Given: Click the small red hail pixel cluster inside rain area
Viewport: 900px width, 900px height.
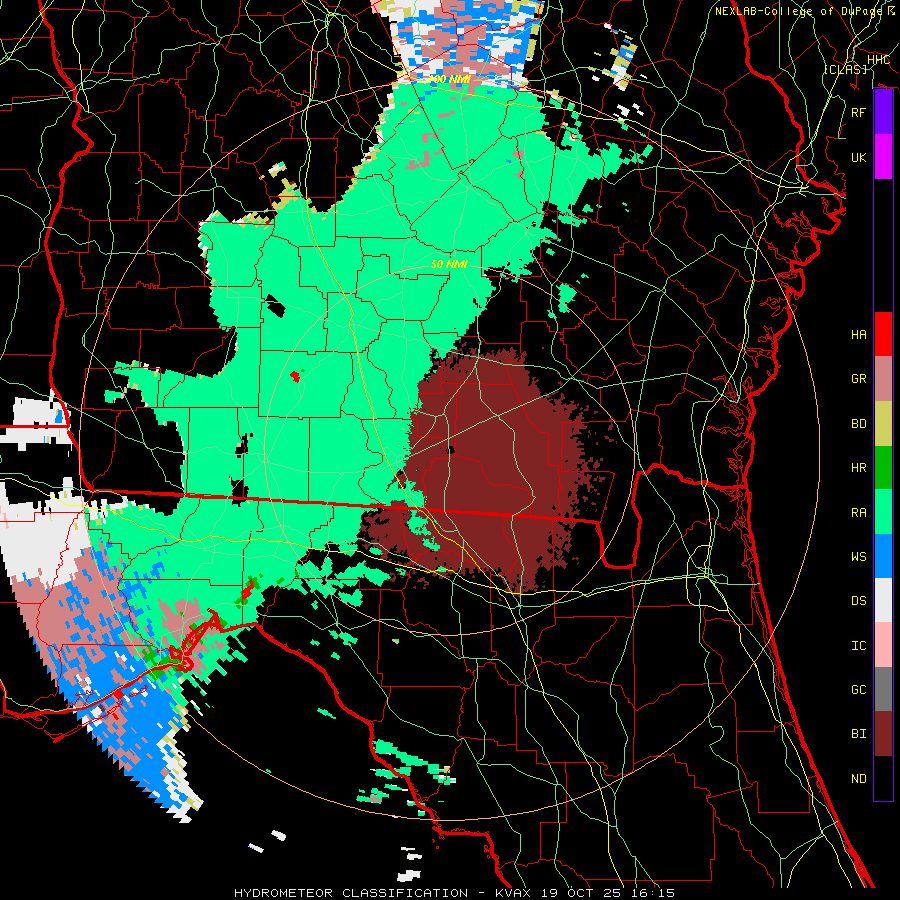Looking at the screenshot, I should pyautogui.click(x=294, y=377).
